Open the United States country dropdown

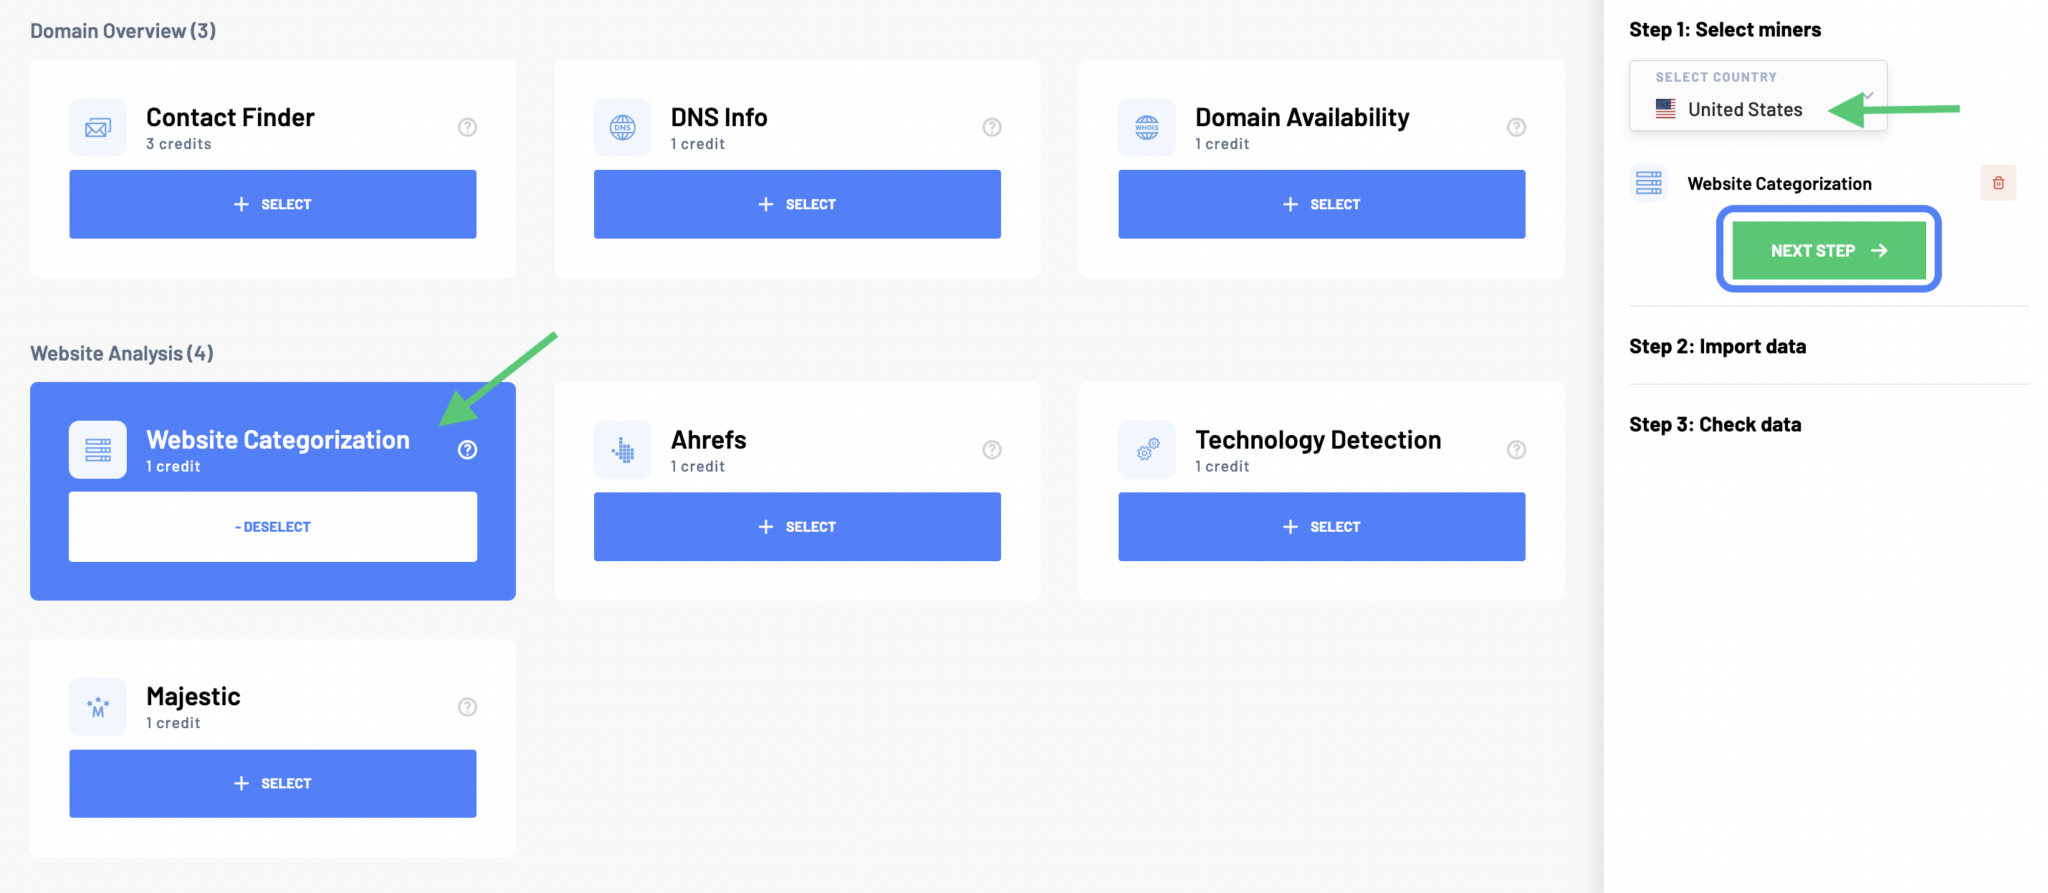[1757, 109]
